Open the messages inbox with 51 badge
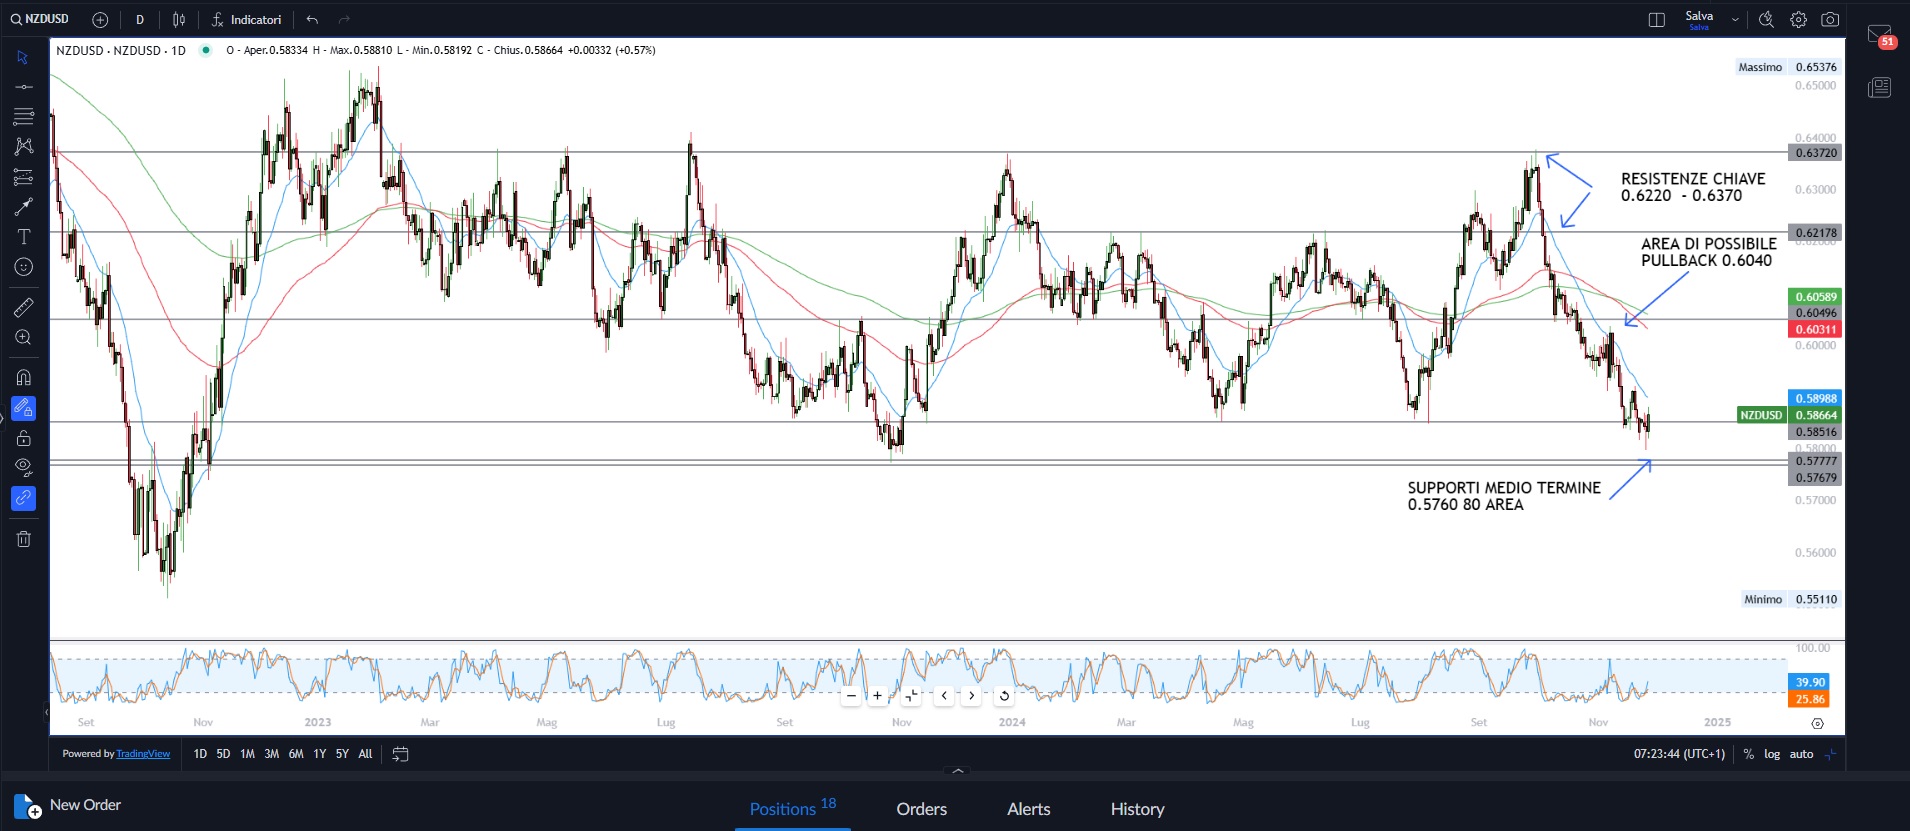This screenshot has height=831, width=1910. pos(1879,36)
